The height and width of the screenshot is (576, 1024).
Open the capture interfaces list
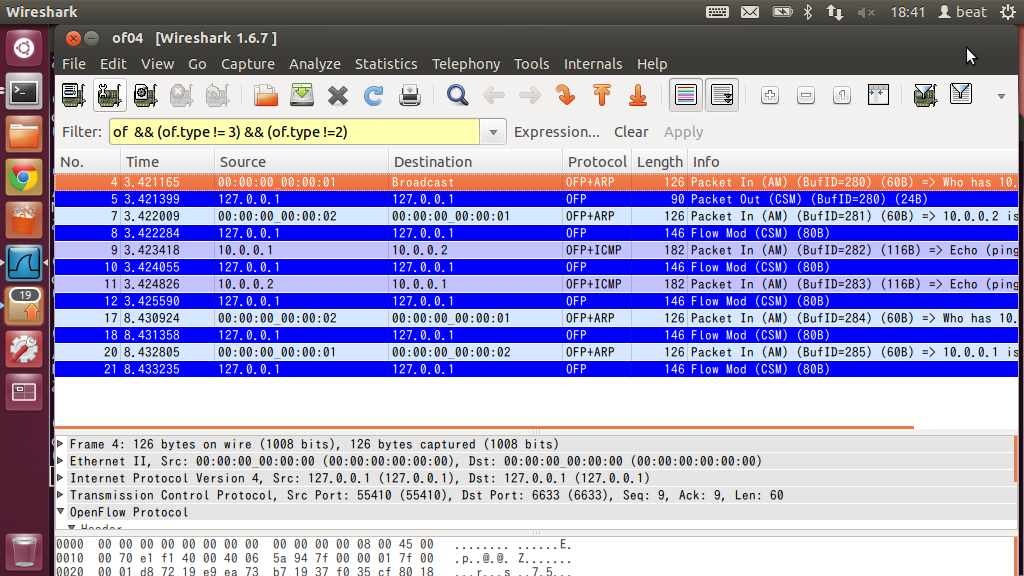74,94
